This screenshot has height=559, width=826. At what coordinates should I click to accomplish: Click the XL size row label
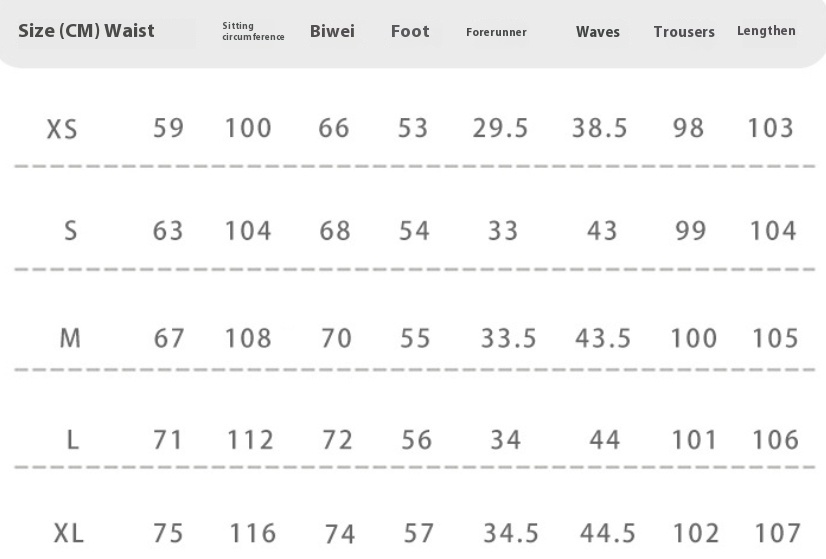[x=68, y=533]
